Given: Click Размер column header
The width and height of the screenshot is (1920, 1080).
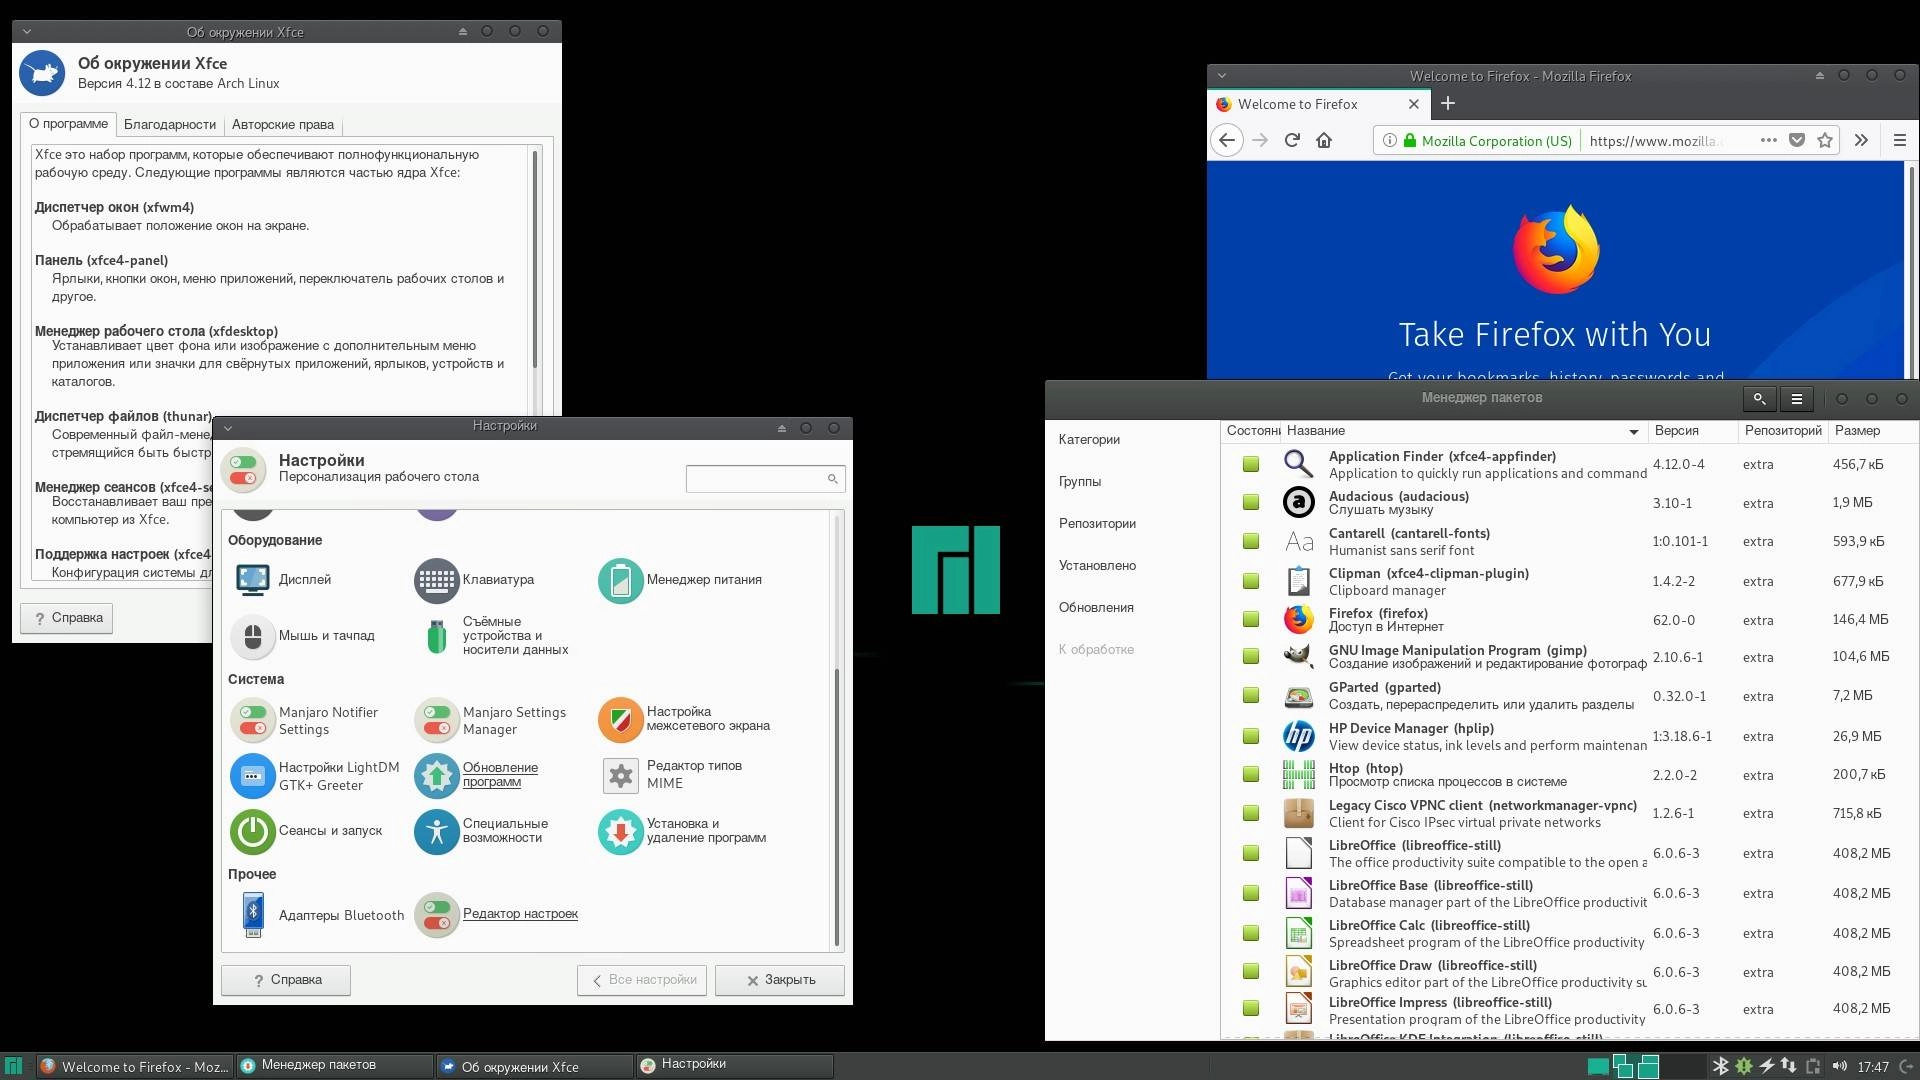Looking at the screenshot, I should pos(1871,431).
